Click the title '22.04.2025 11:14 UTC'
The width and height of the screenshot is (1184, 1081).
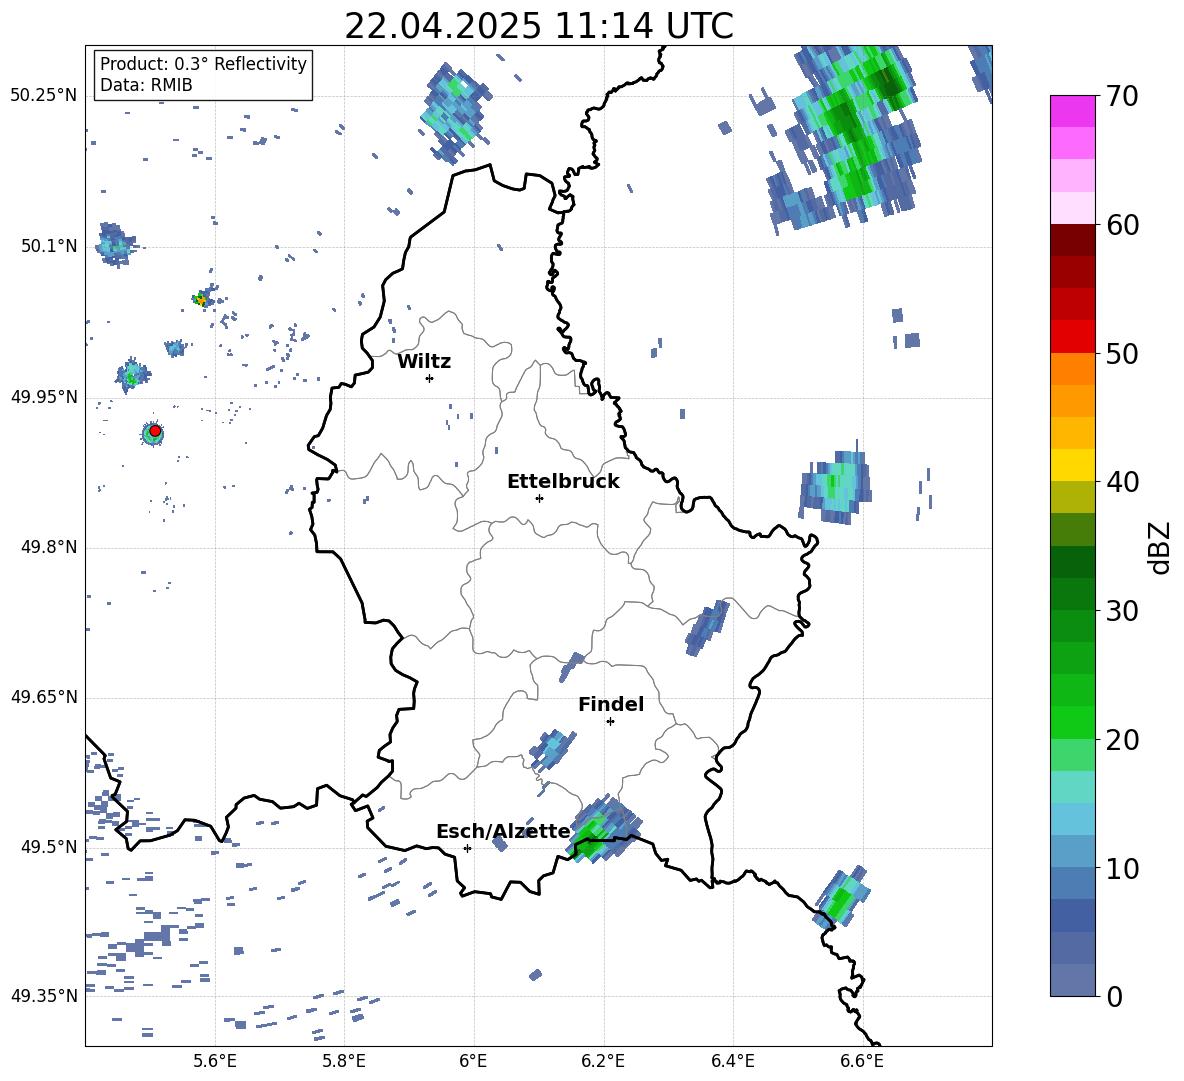coord(538,26)
